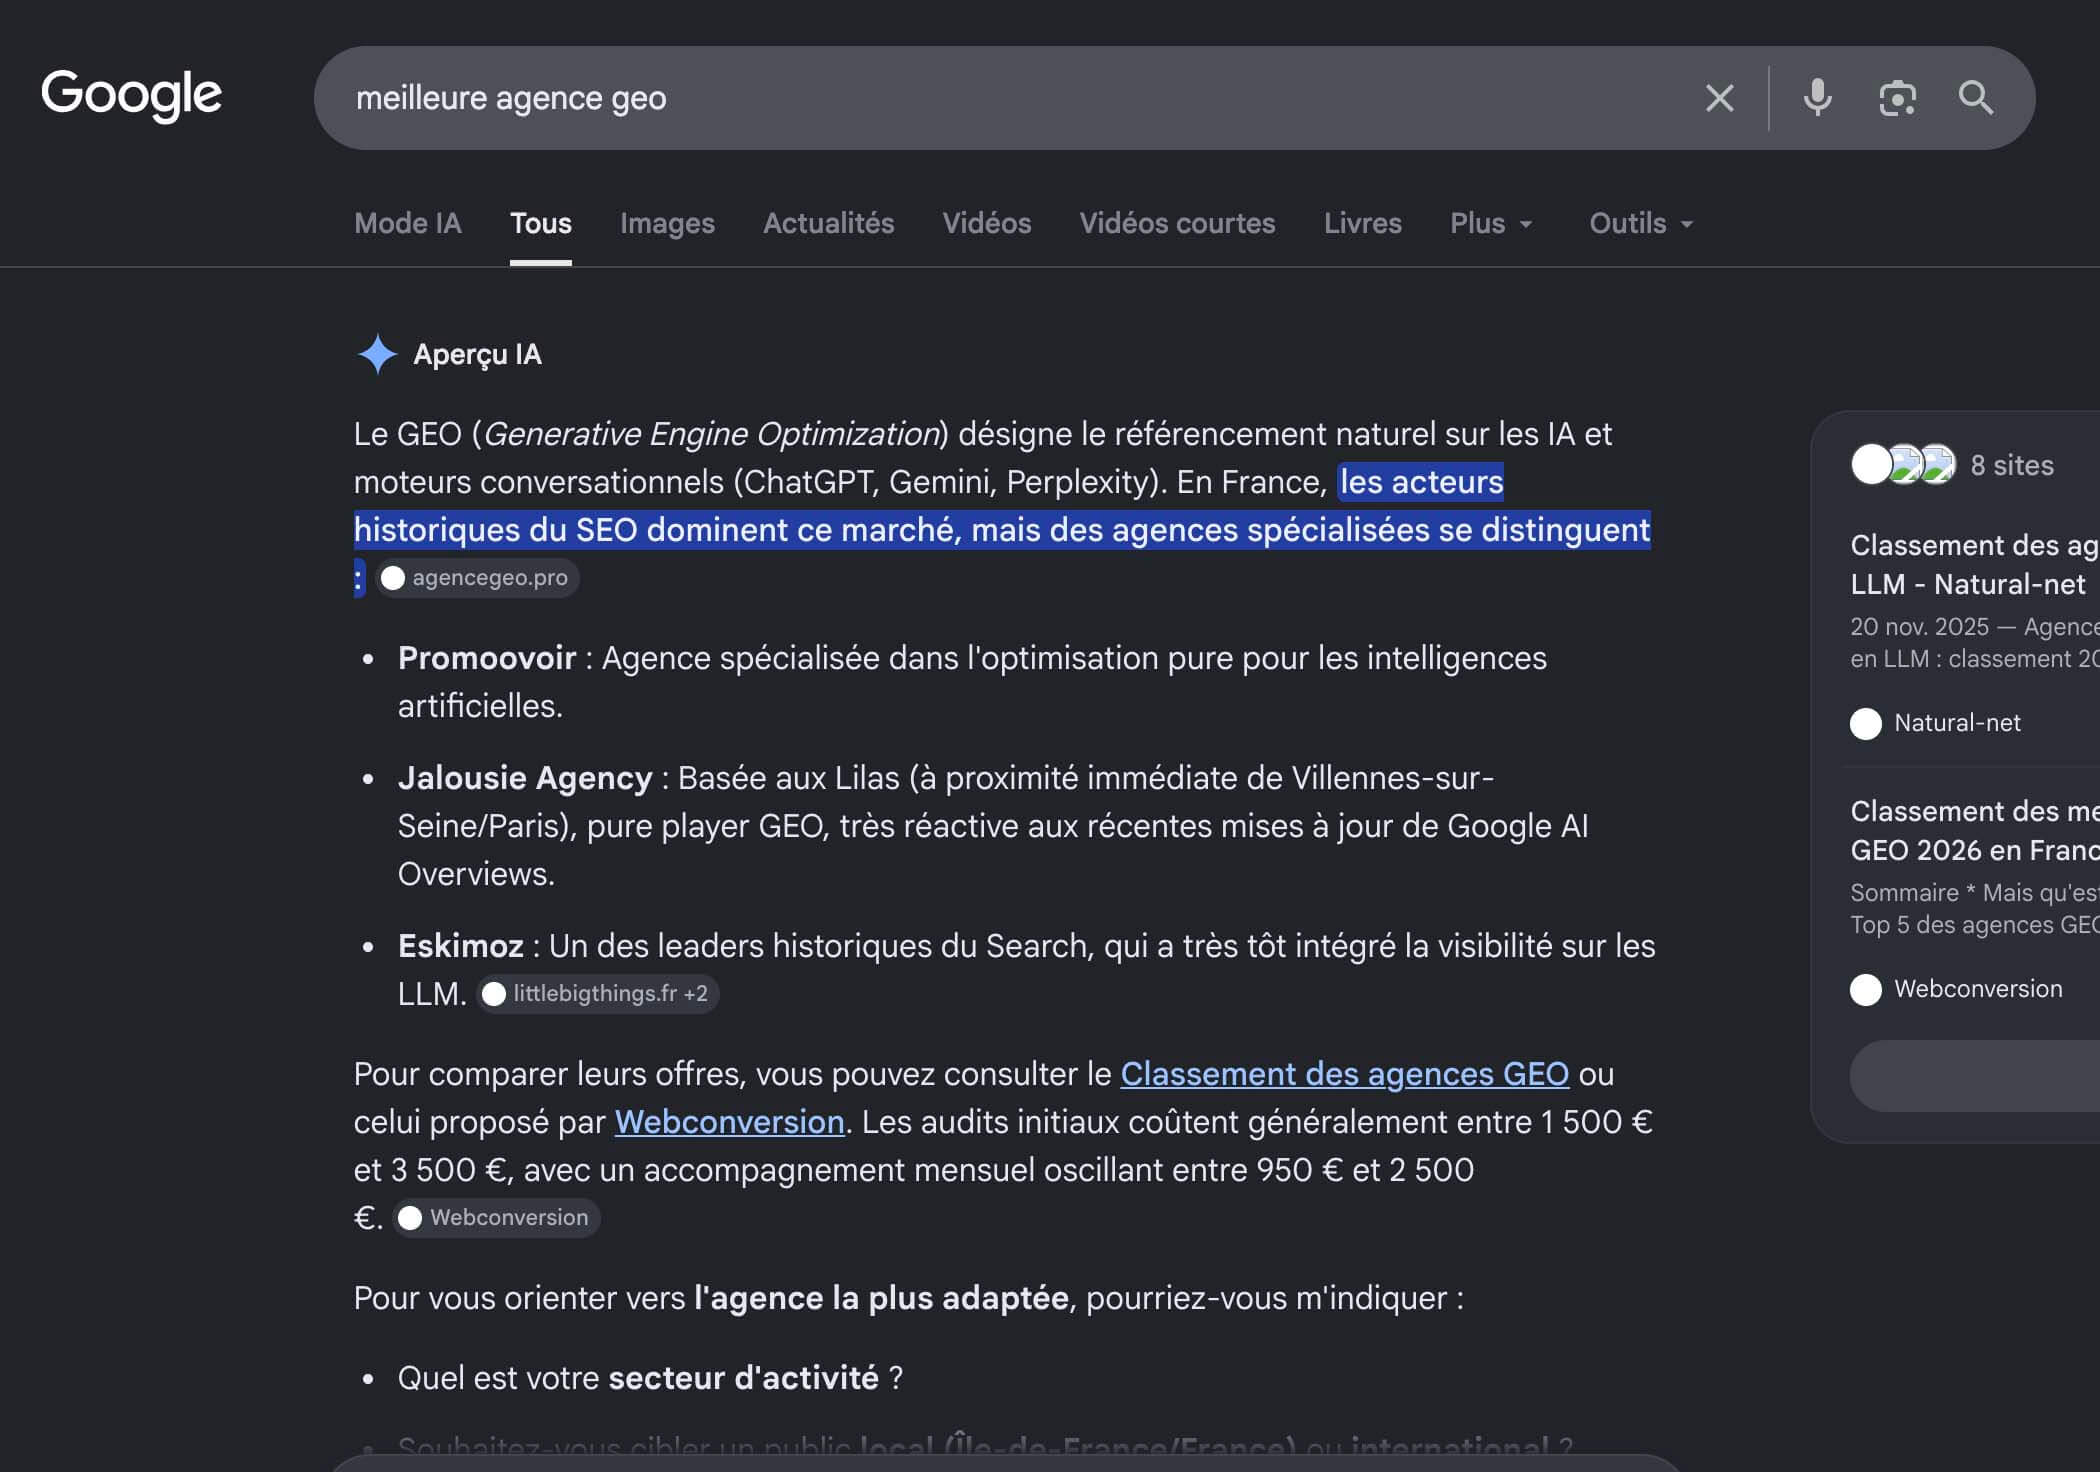Clear the search query with the X icon

tap(1719, 98)
